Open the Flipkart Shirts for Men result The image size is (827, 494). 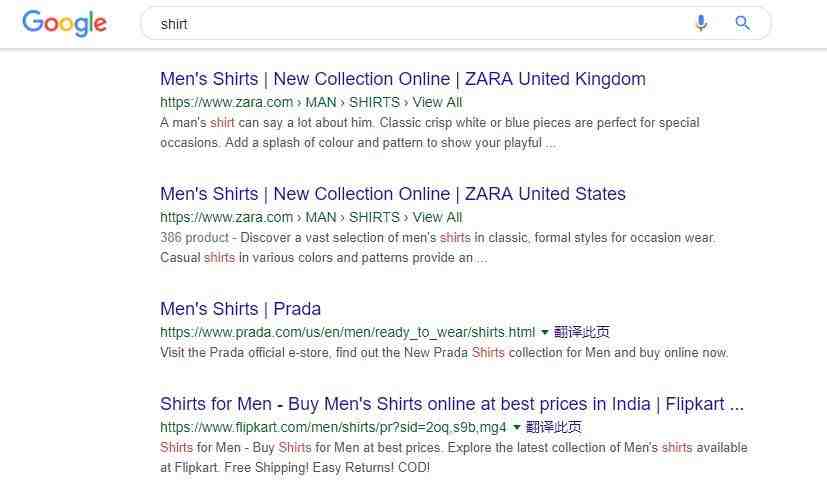point(452,404)
